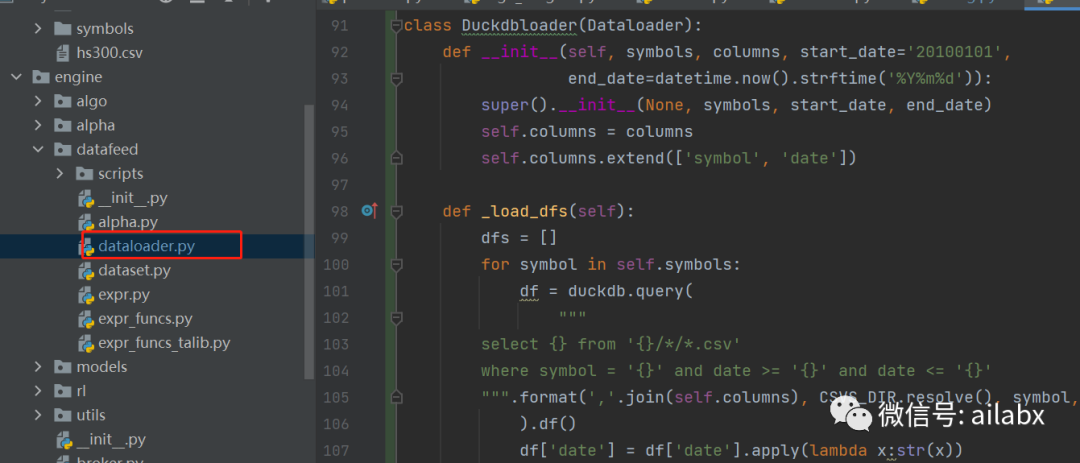Click the algo folder icon
This screenshot has width=1080, height=463.
(63, 101)
